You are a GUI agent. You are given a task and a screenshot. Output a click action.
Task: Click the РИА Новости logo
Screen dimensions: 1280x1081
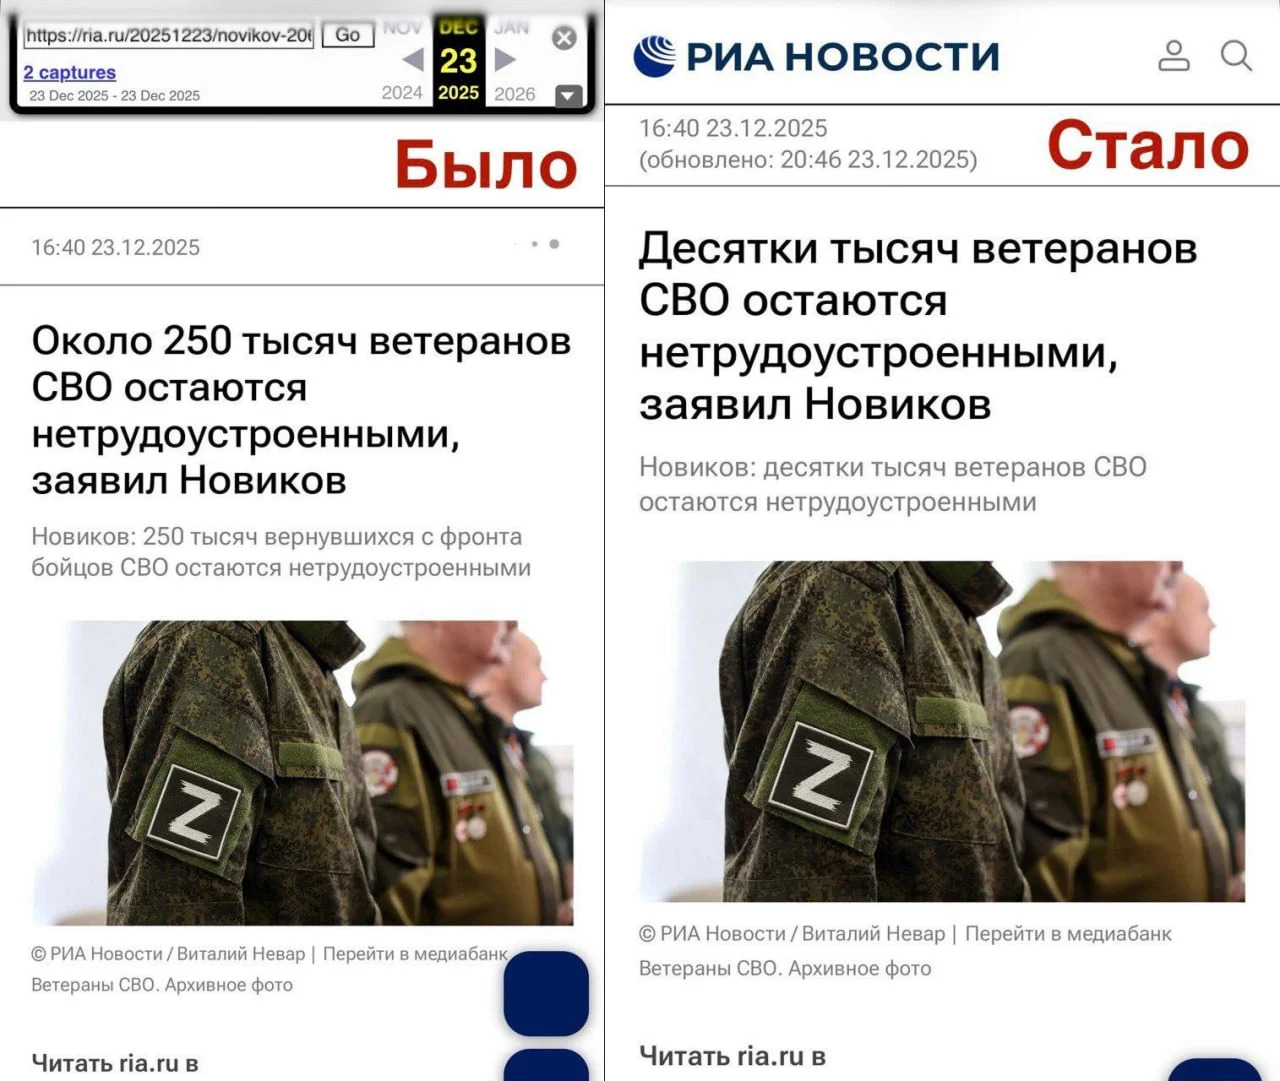pyautogui.click(x=816, y=56)
